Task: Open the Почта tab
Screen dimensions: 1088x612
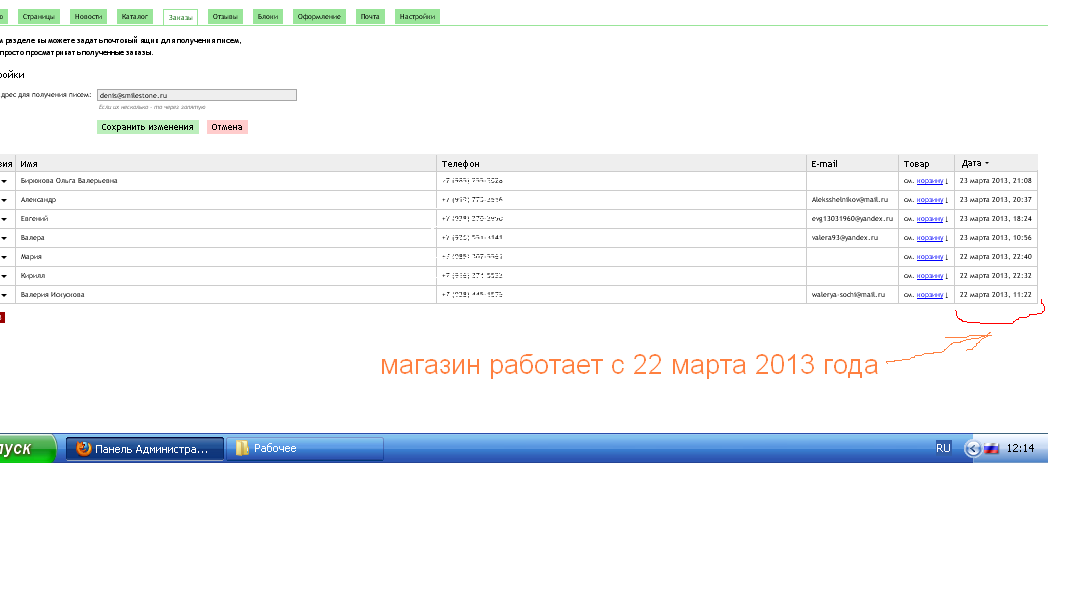Action: pos(370,17)
